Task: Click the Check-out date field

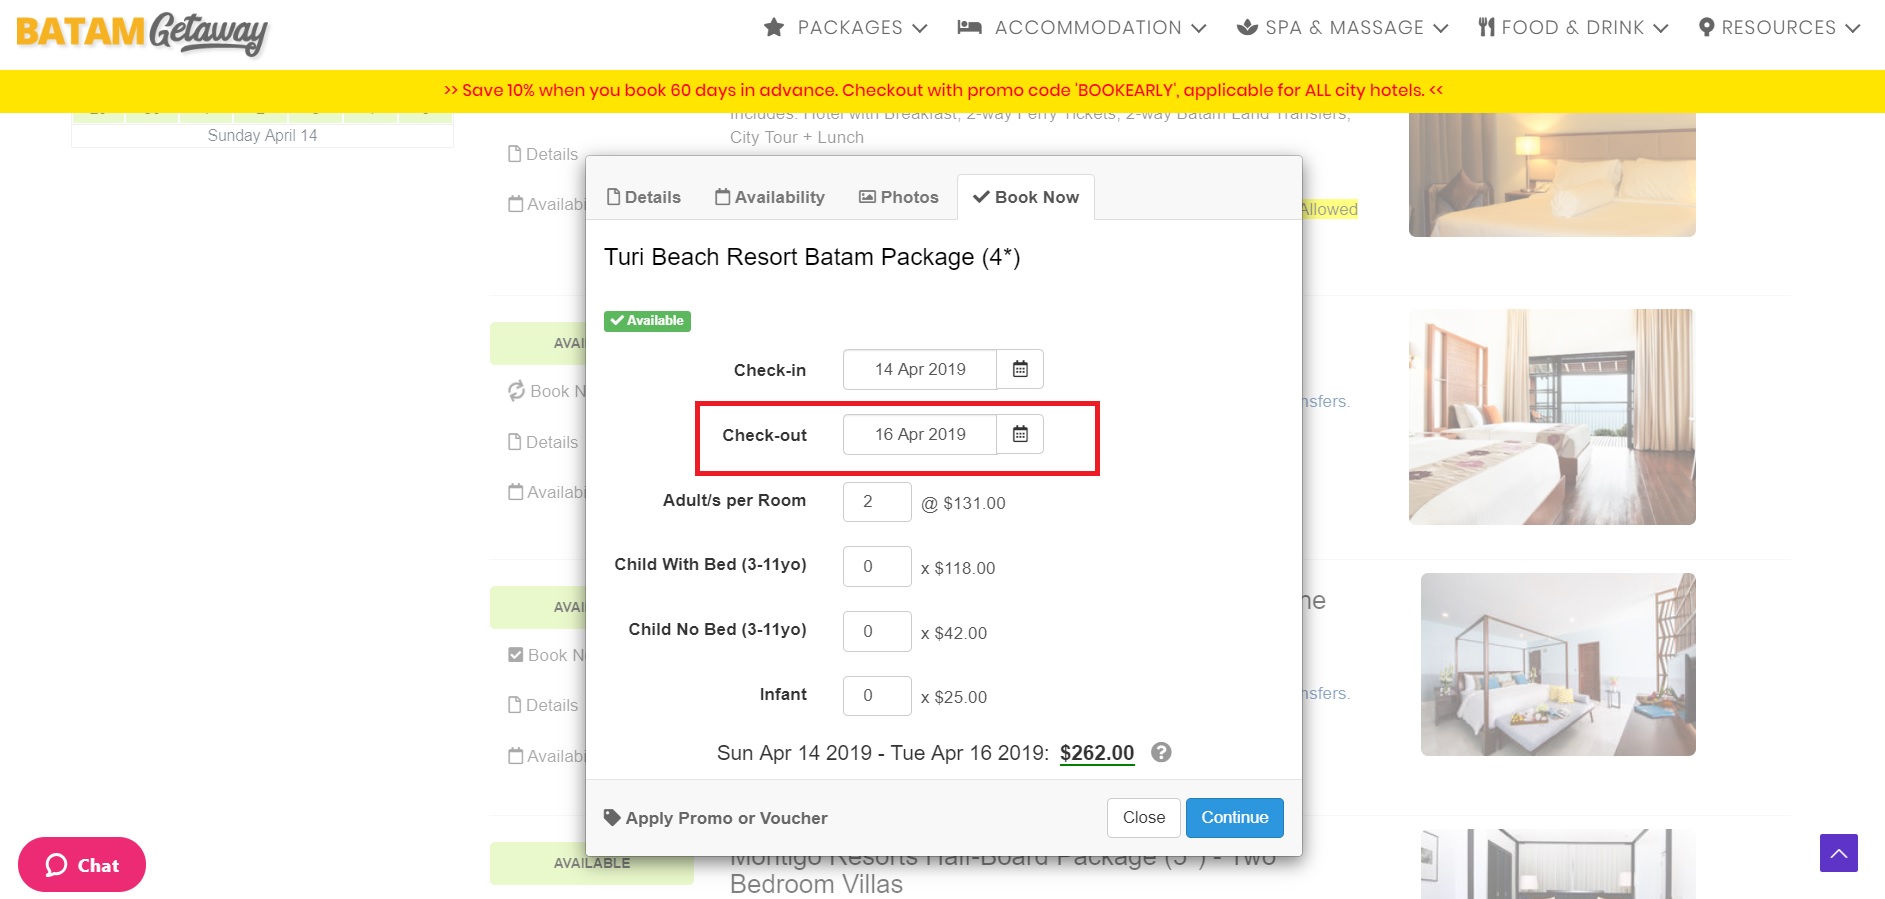Action: point(920,434)
